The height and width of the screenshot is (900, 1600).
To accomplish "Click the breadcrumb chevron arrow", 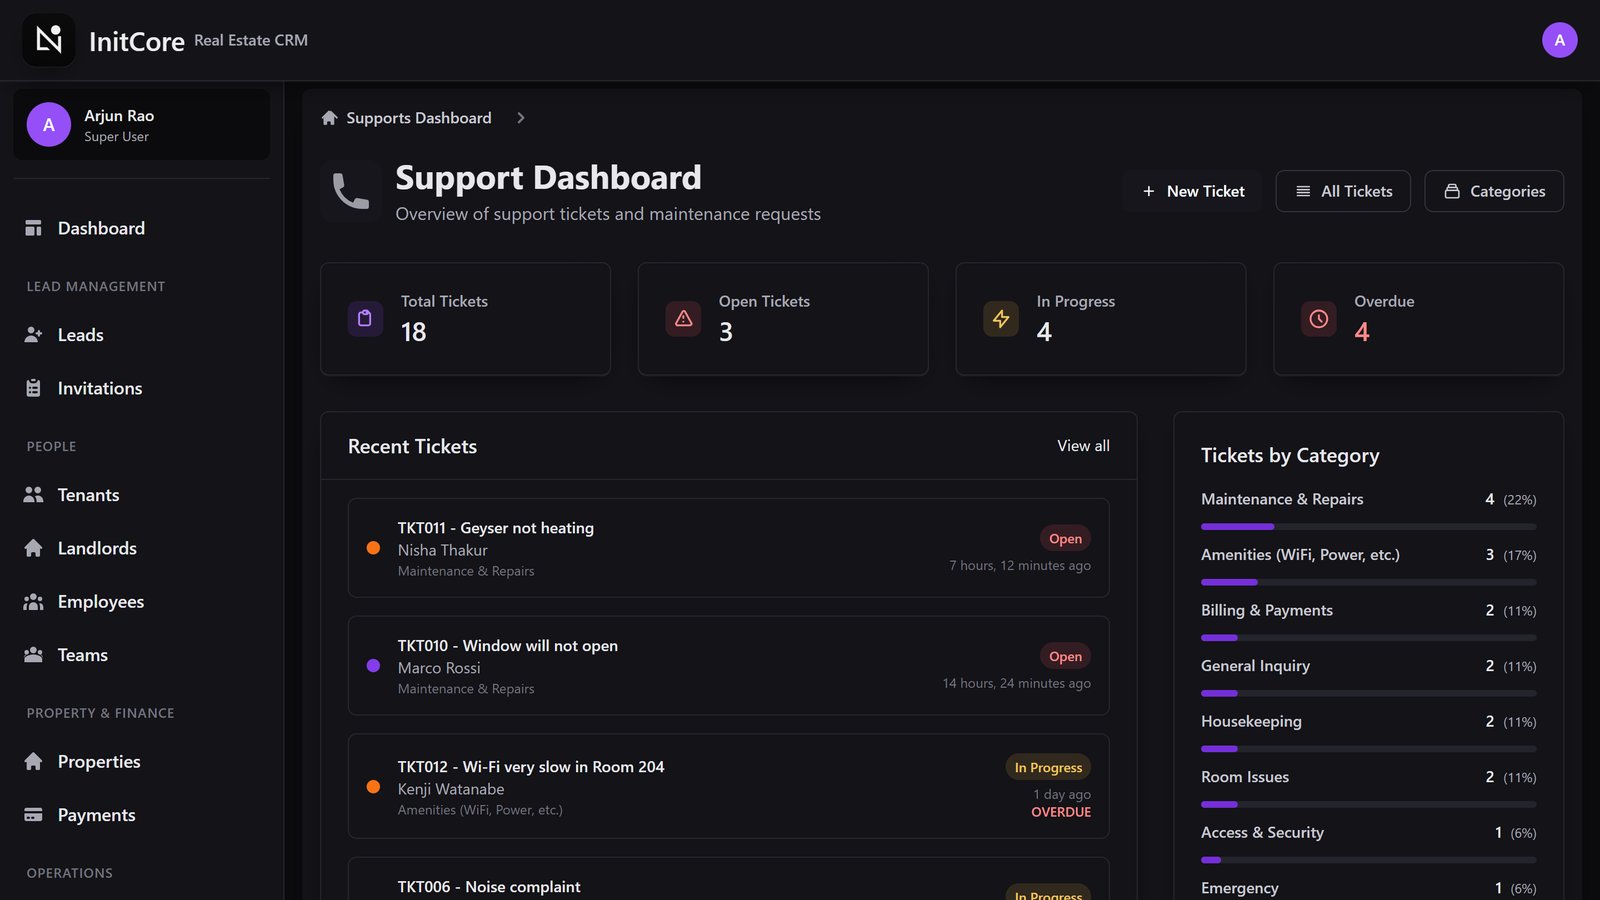I will (x=520, y=118).
